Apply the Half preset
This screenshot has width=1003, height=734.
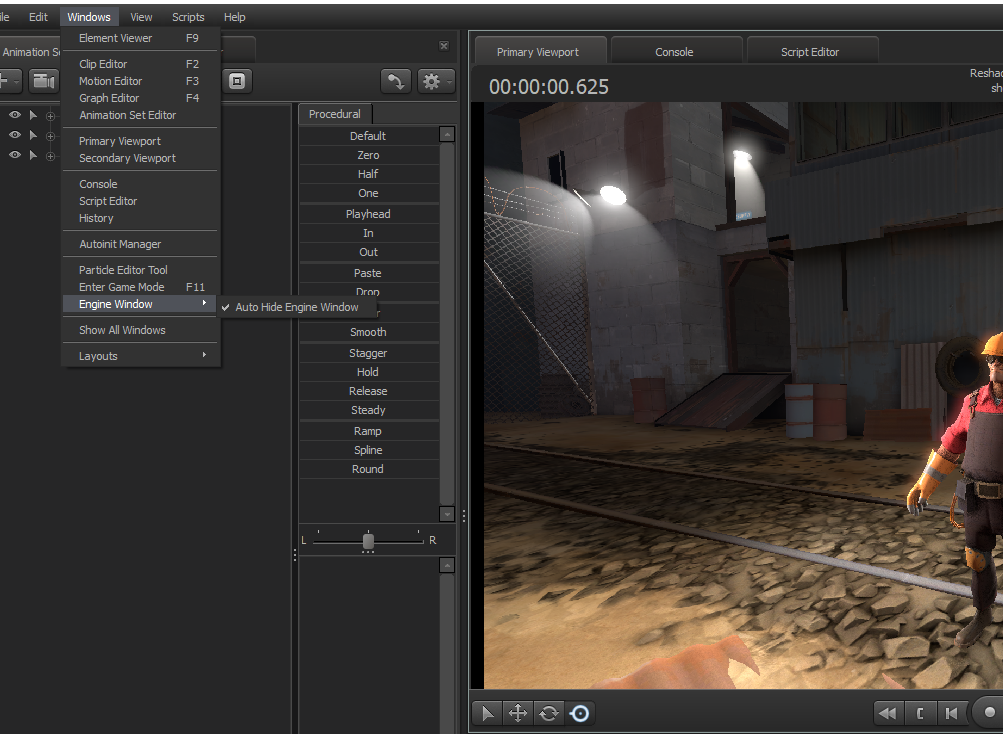click(x=368, y=174)
